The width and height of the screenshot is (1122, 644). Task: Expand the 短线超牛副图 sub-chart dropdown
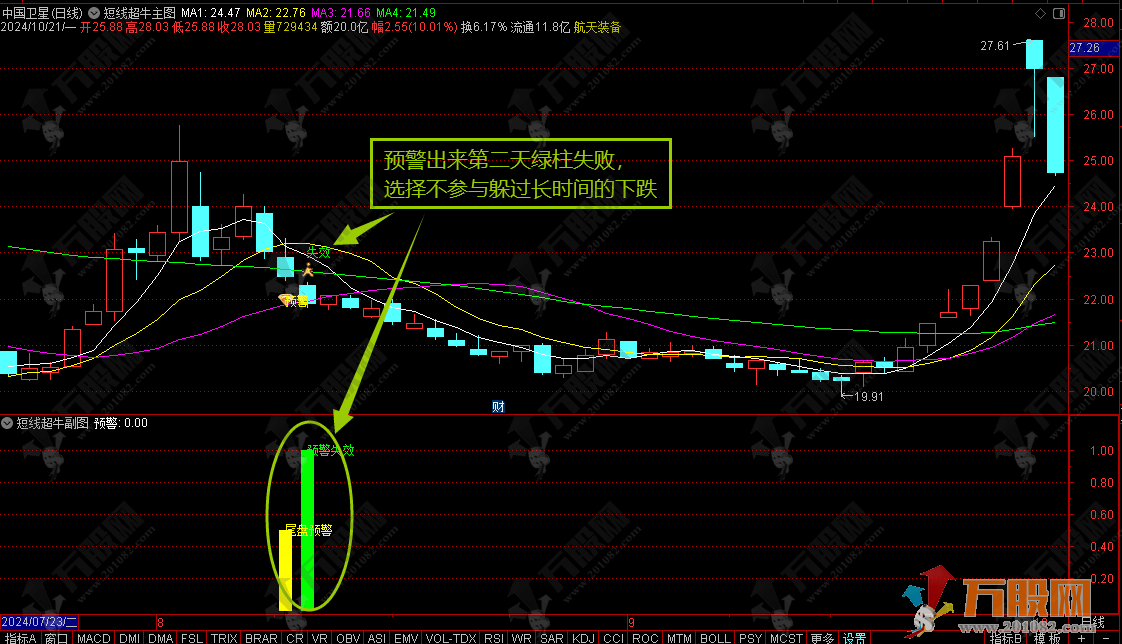pos(8,423)
